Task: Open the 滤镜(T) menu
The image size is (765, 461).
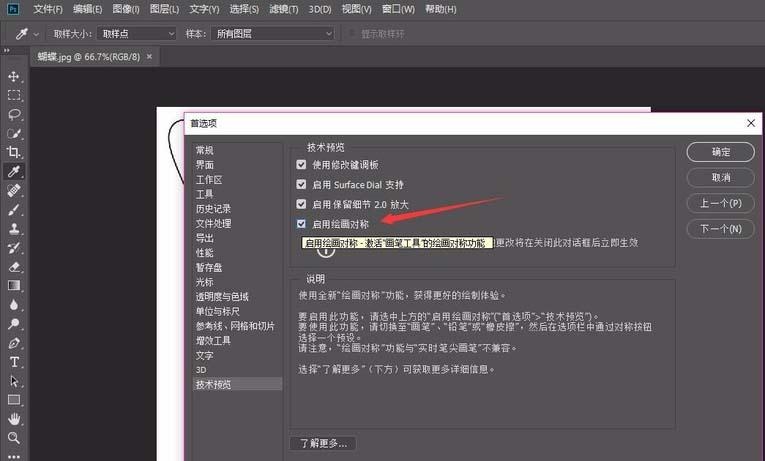Action: click(x=284, y=9)
